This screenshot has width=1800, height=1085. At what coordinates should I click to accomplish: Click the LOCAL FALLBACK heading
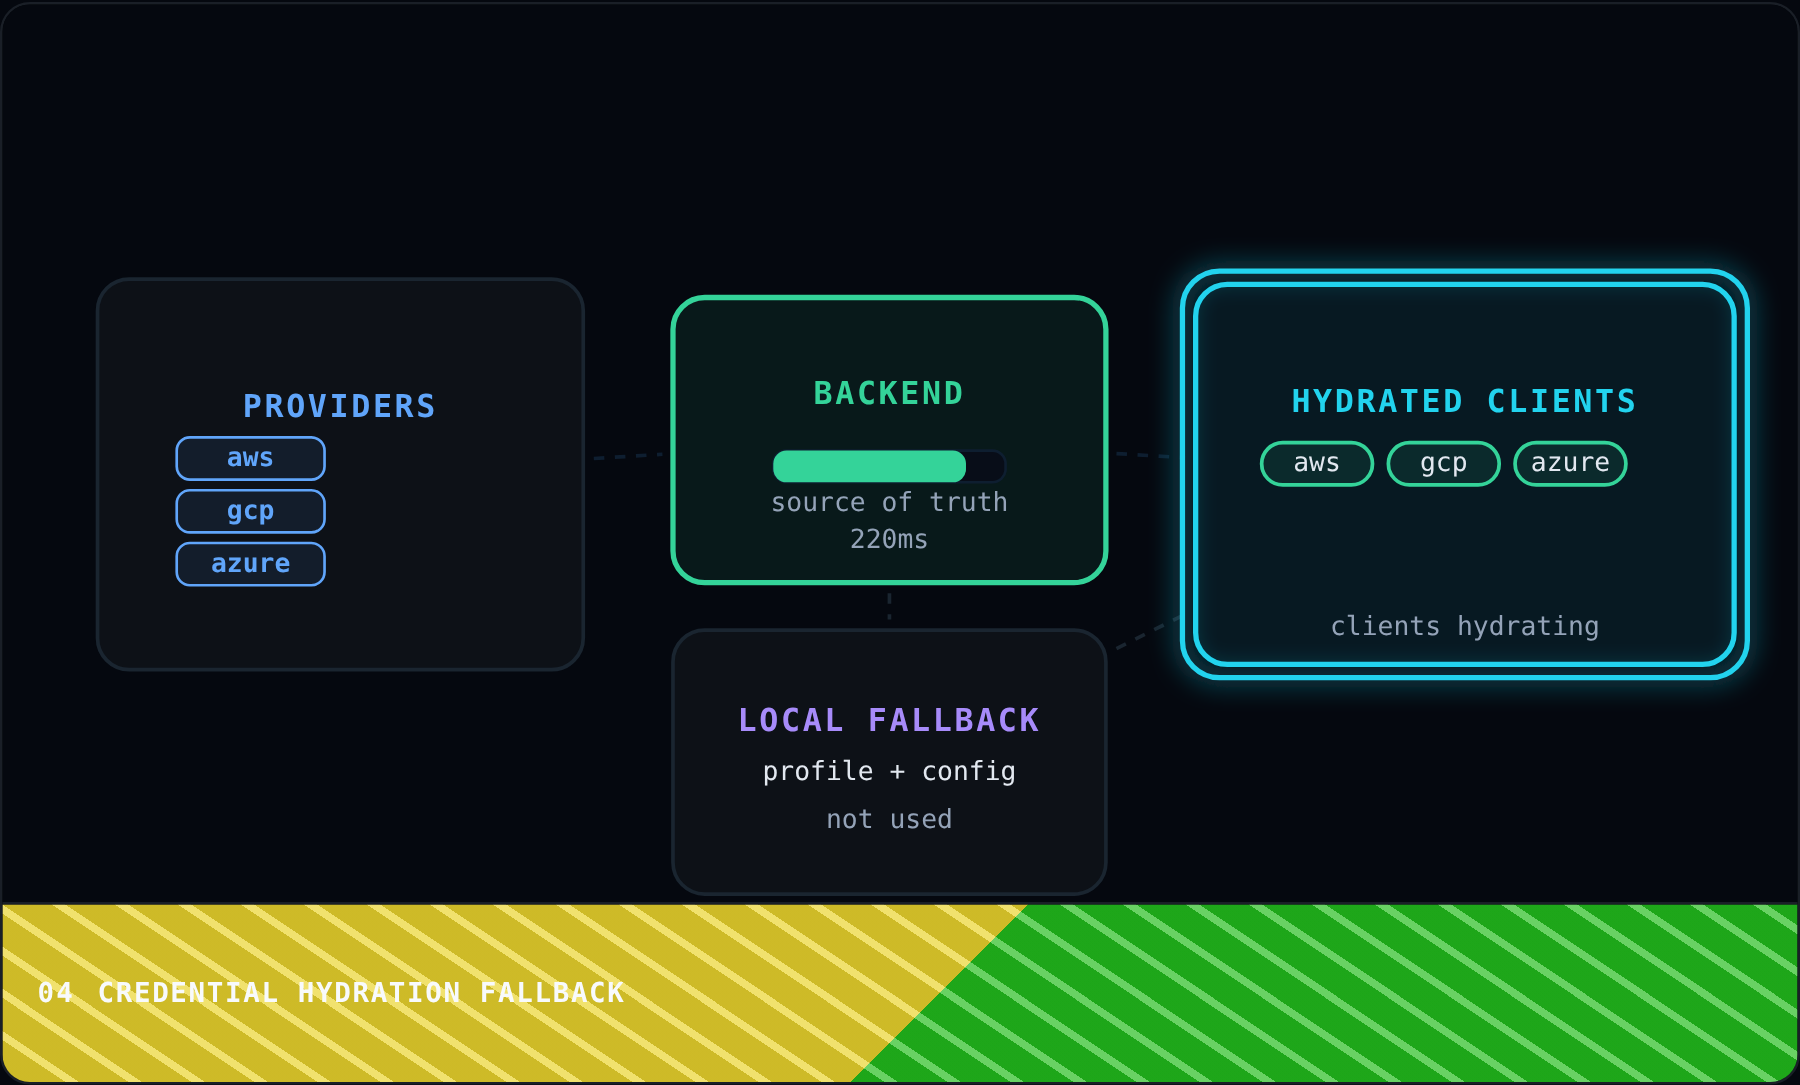coord(889,720)
